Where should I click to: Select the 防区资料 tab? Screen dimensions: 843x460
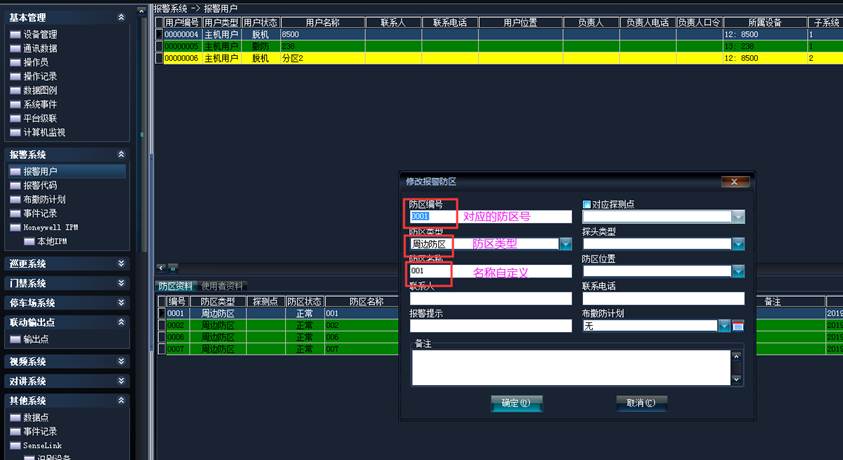point(177,286)
